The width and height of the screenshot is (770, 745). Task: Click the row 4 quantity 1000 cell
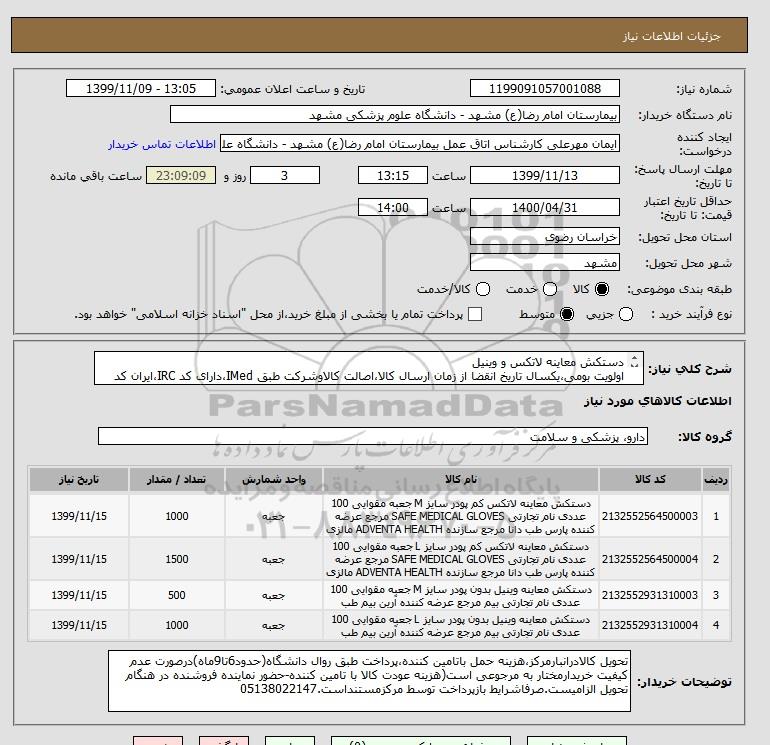[x=177, y=625]
